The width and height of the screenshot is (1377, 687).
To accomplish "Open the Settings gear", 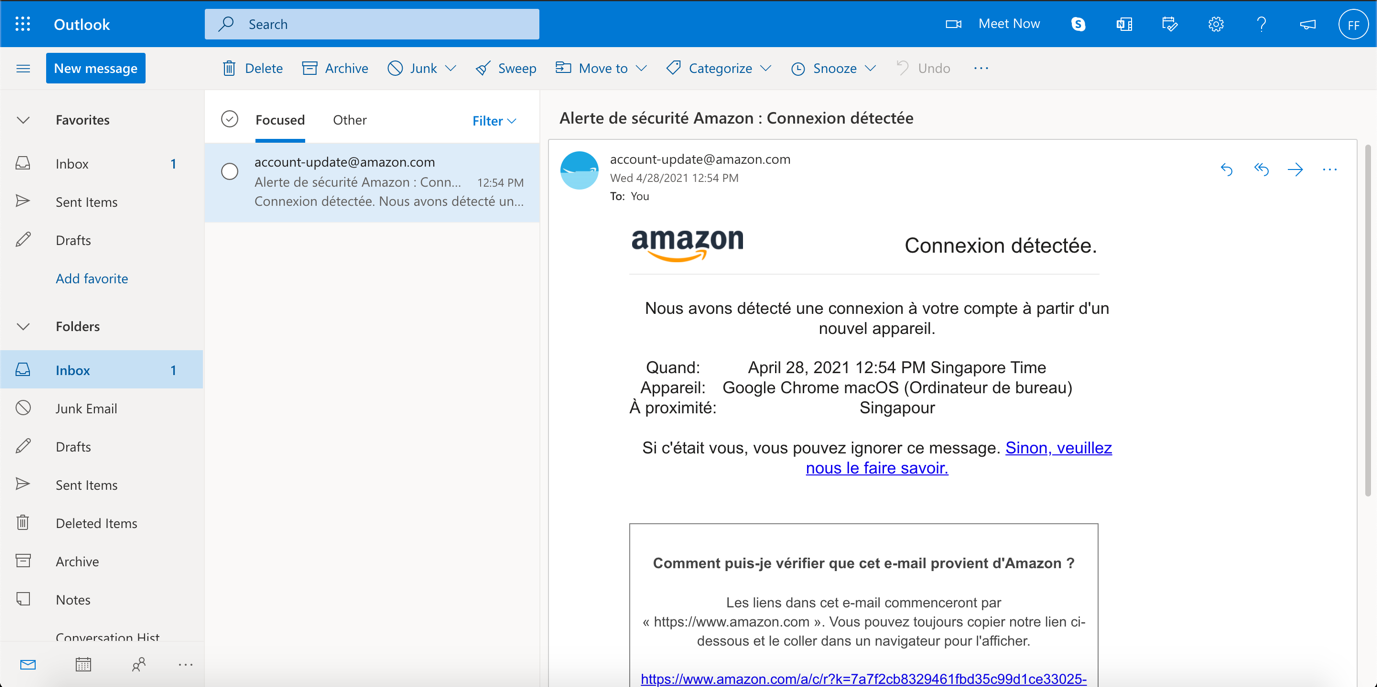I will [1215, 24].
